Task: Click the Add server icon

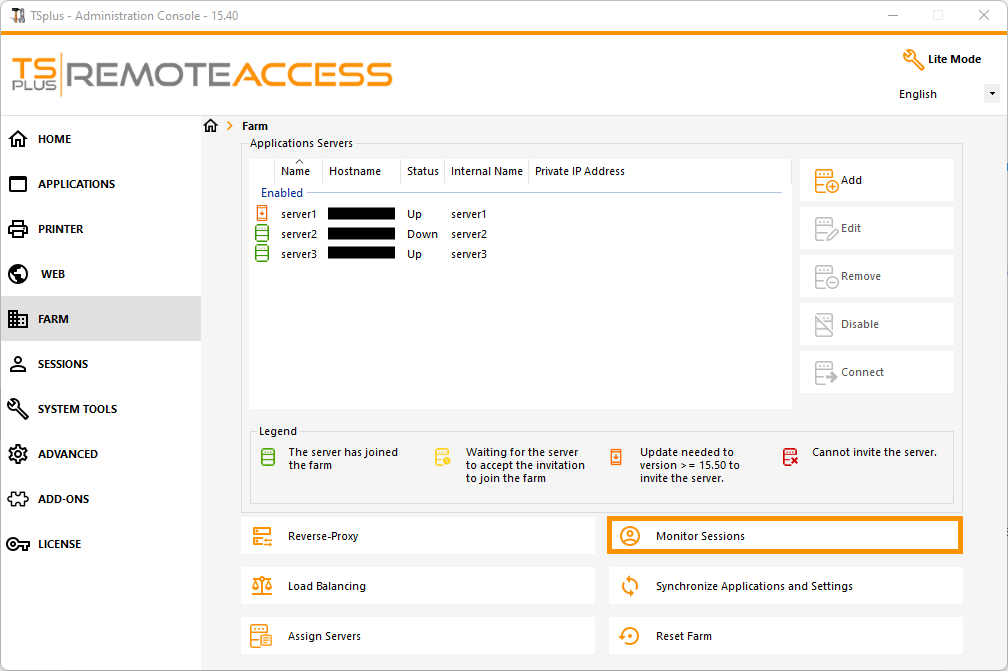Action: pos(826,181)
